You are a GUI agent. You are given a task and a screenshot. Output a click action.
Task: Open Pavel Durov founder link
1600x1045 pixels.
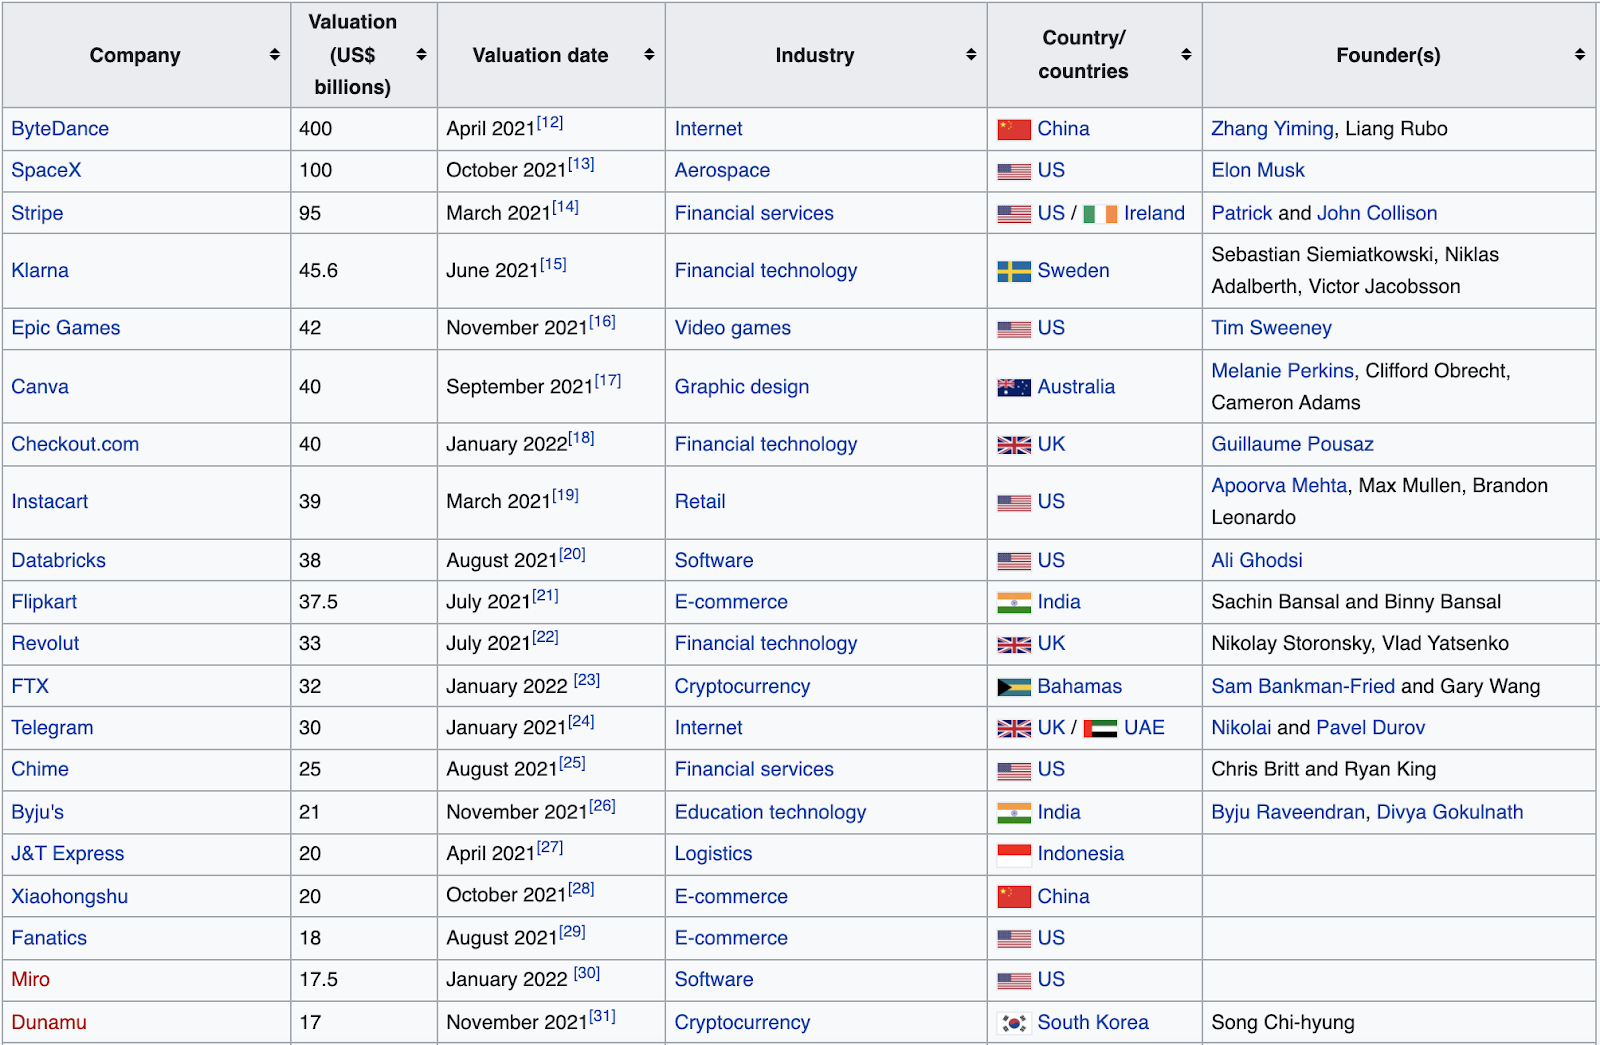click(x=1371, y=727)
